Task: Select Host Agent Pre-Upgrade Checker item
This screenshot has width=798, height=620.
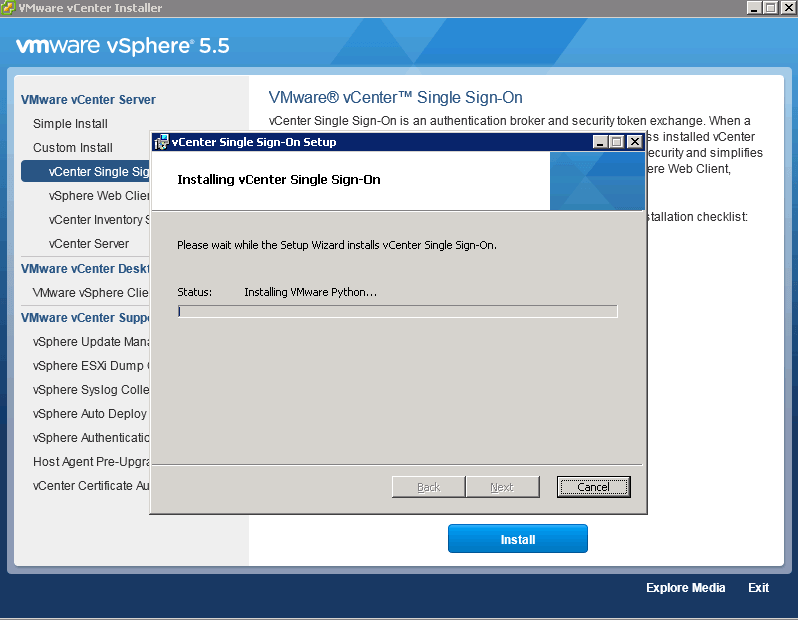Action: [x=91, y=462]
